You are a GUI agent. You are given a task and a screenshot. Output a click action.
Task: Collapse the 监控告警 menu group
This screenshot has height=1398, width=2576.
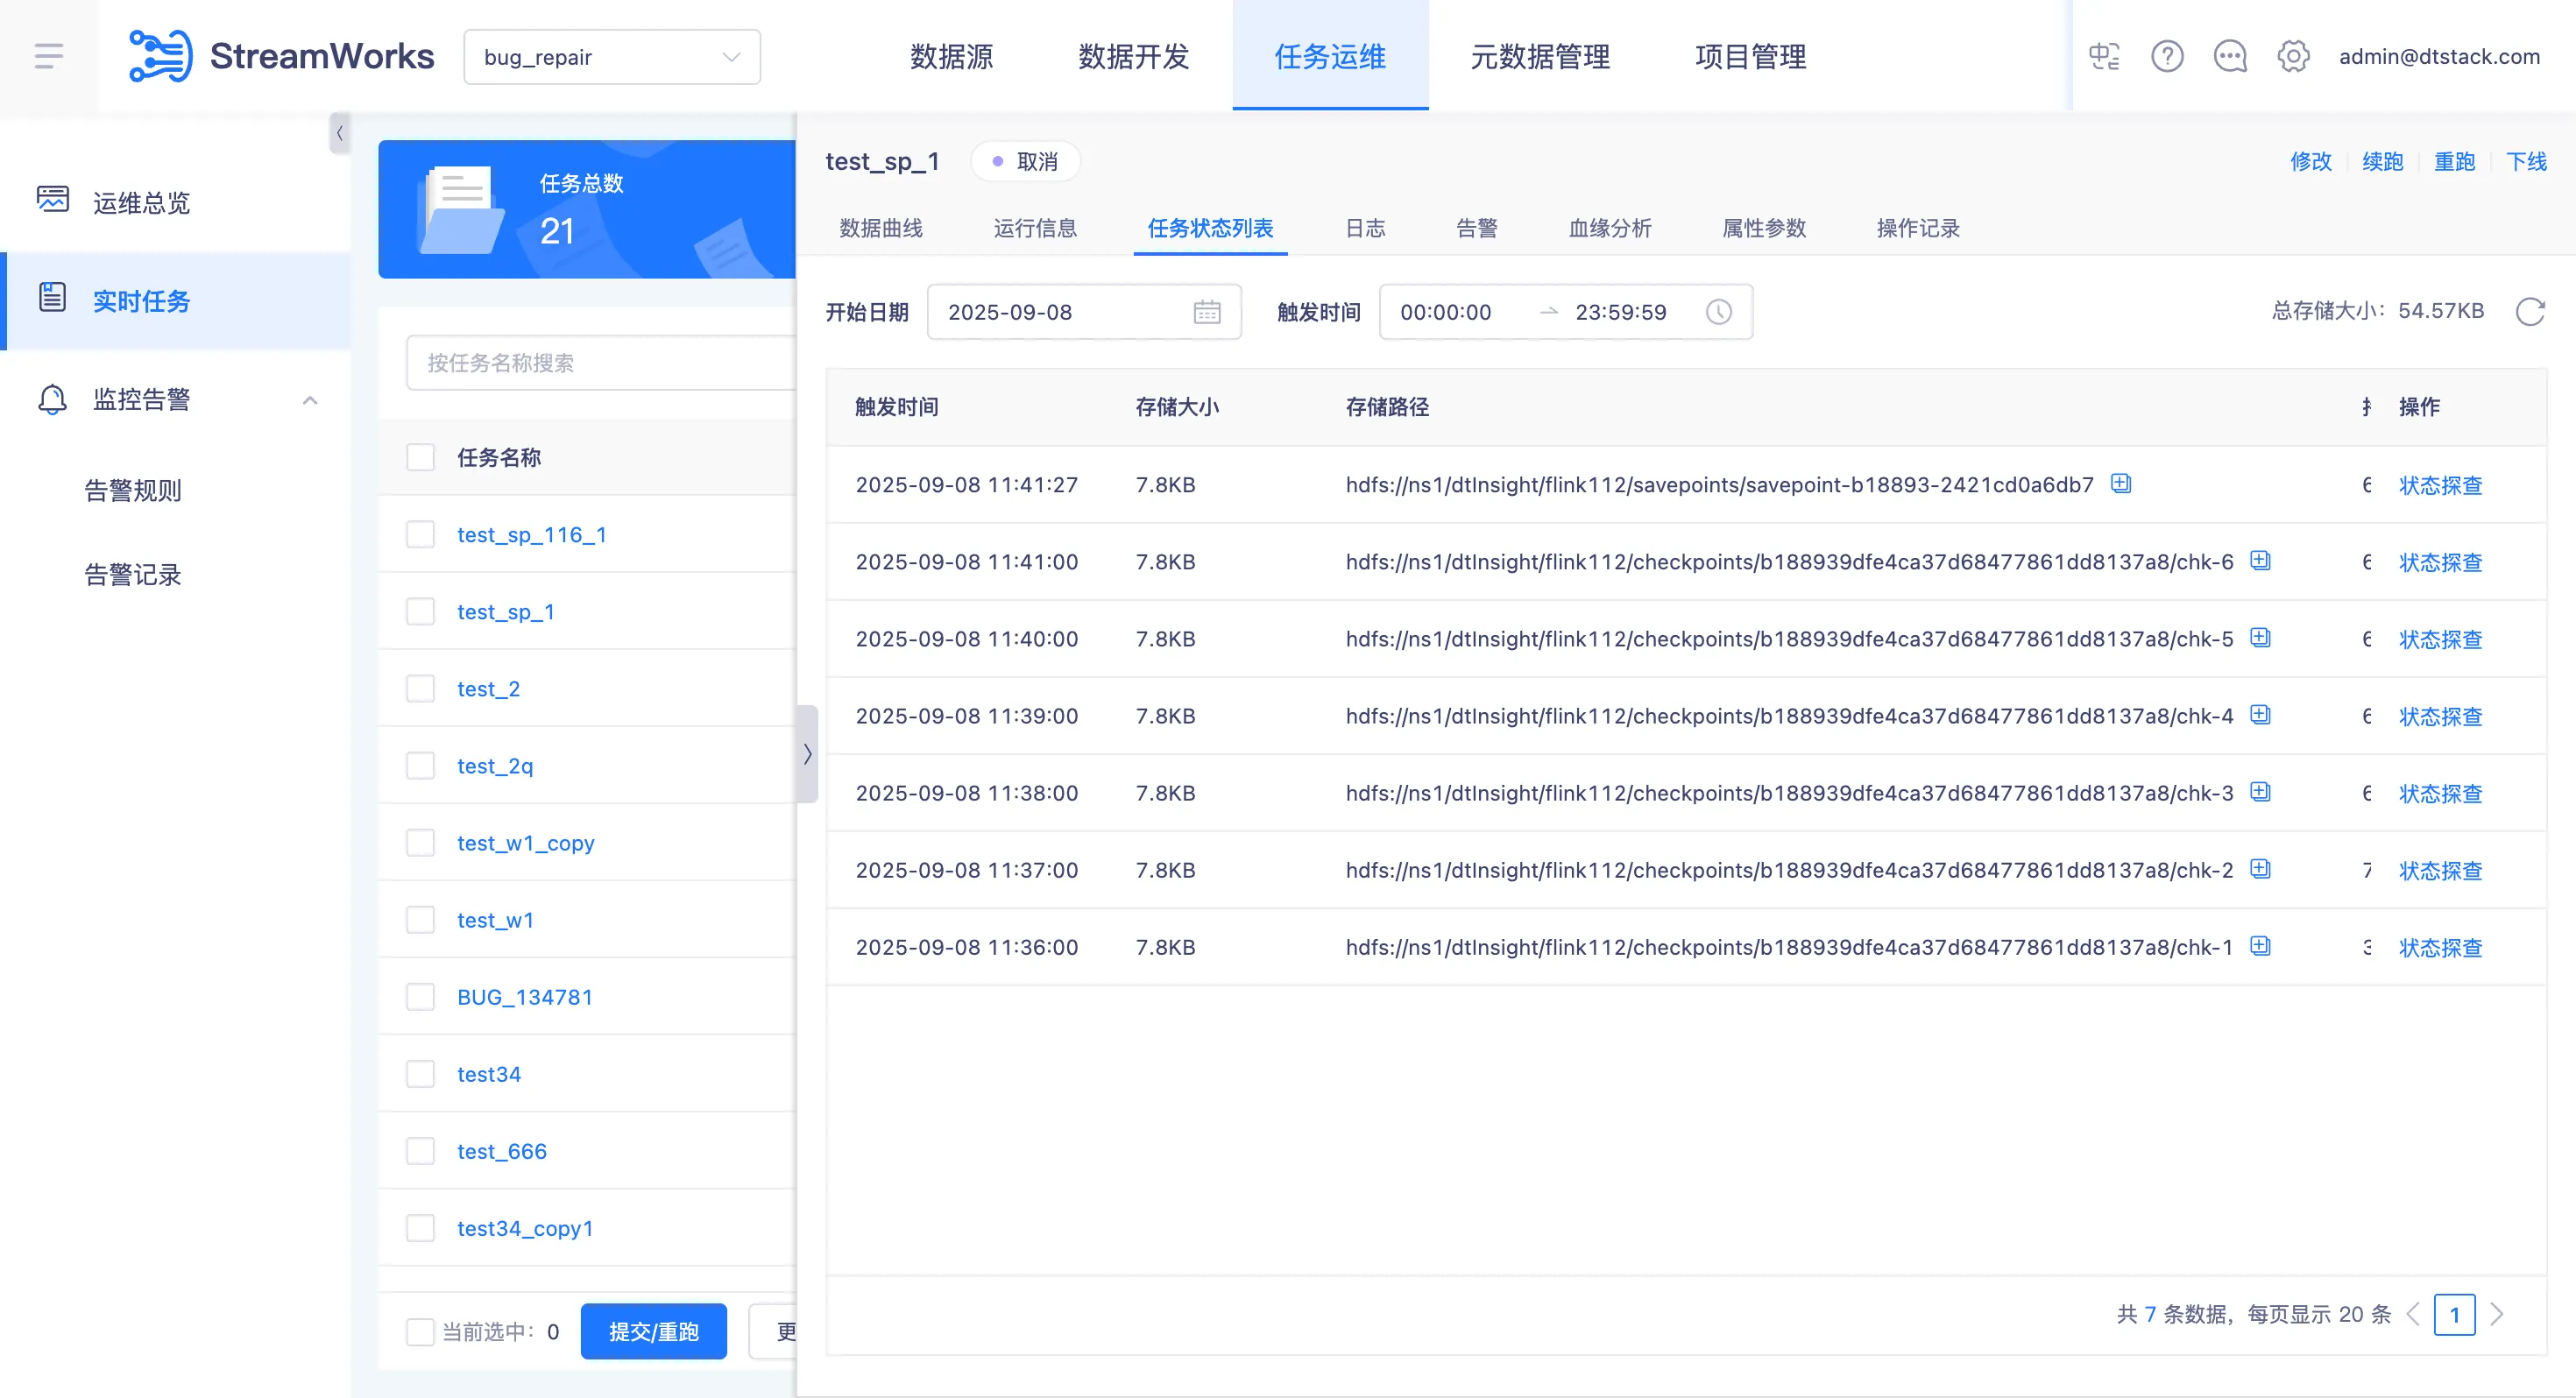pyautogui.click(x=310, y=400)
